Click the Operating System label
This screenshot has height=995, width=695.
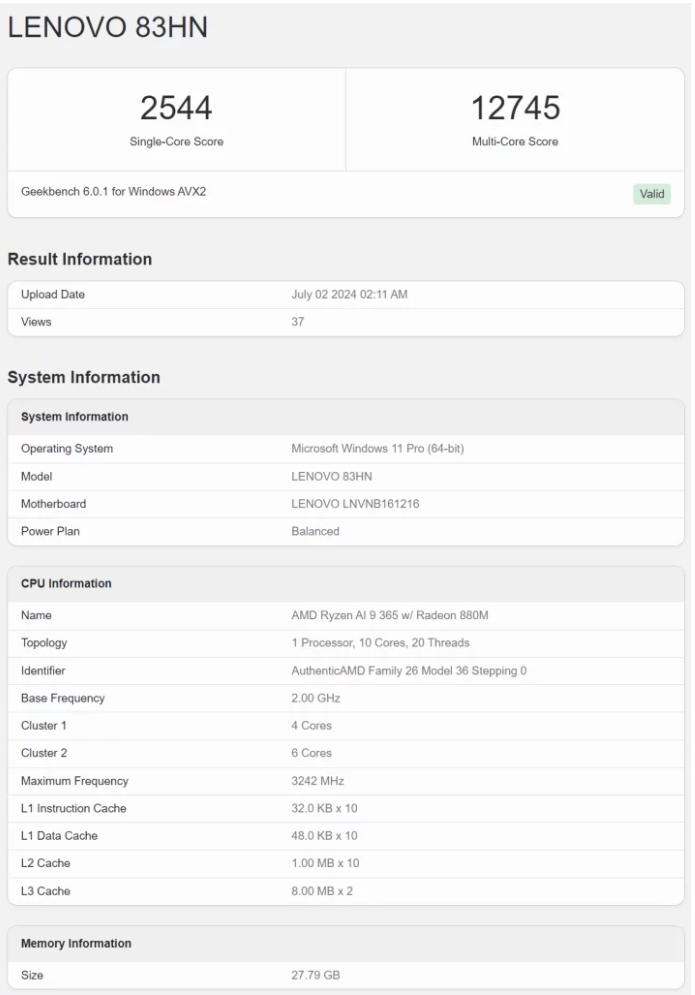coord(67,449)
